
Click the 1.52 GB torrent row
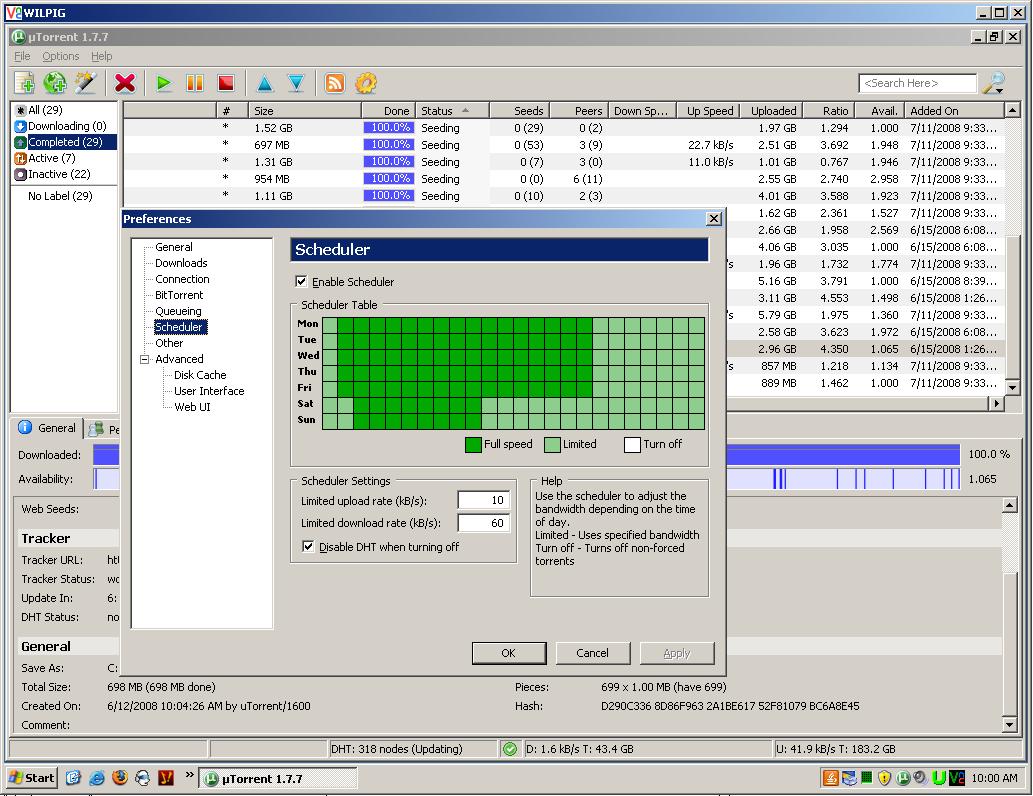[563, 128]
